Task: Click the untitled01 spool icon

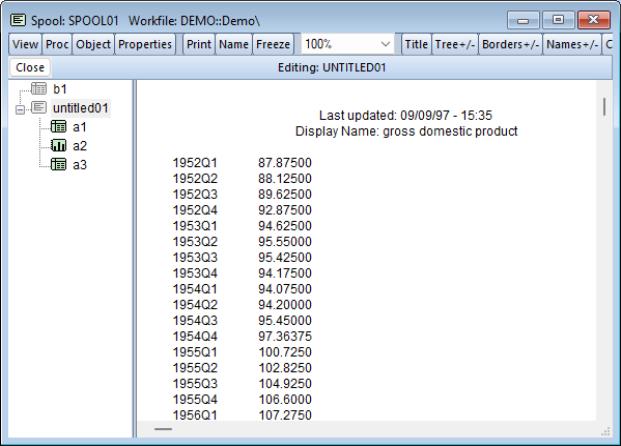Action: [x=40, y=108]
